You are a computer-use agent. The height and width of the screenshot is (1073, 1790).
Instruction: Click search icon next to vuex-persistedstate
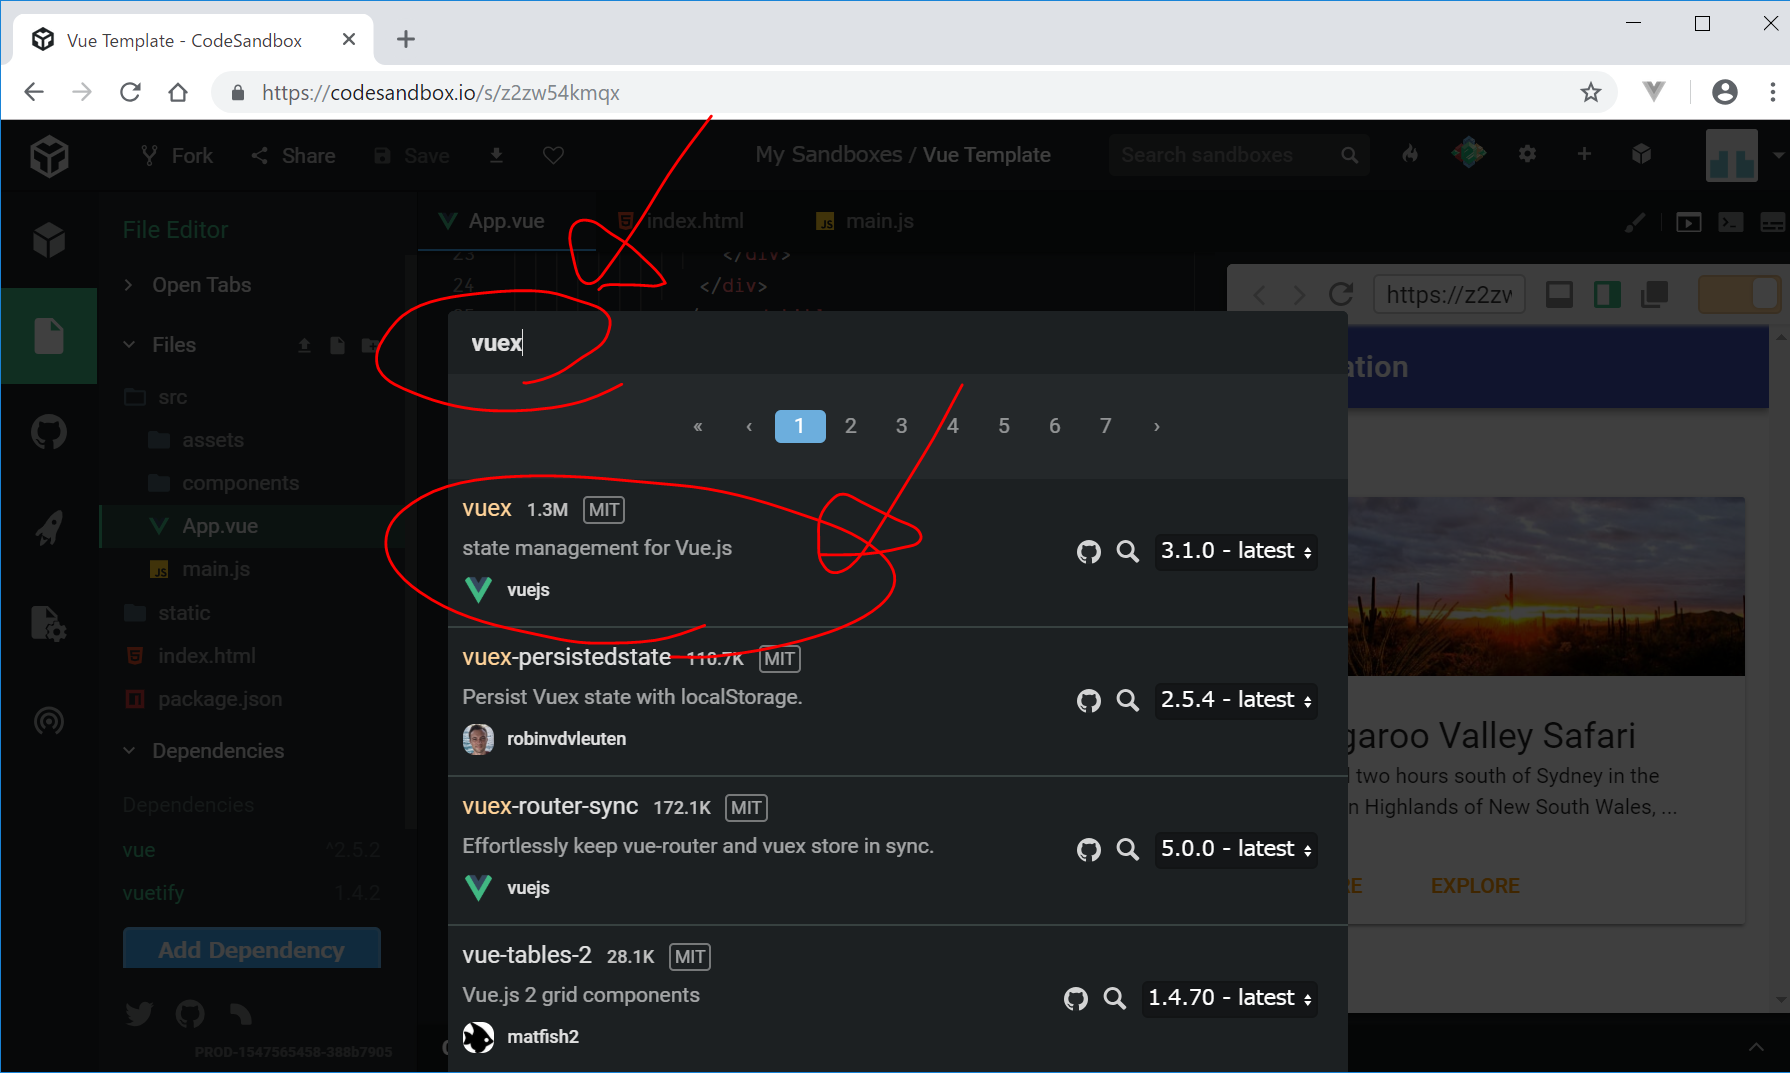pyautogui.click(x=1127, y=700)
